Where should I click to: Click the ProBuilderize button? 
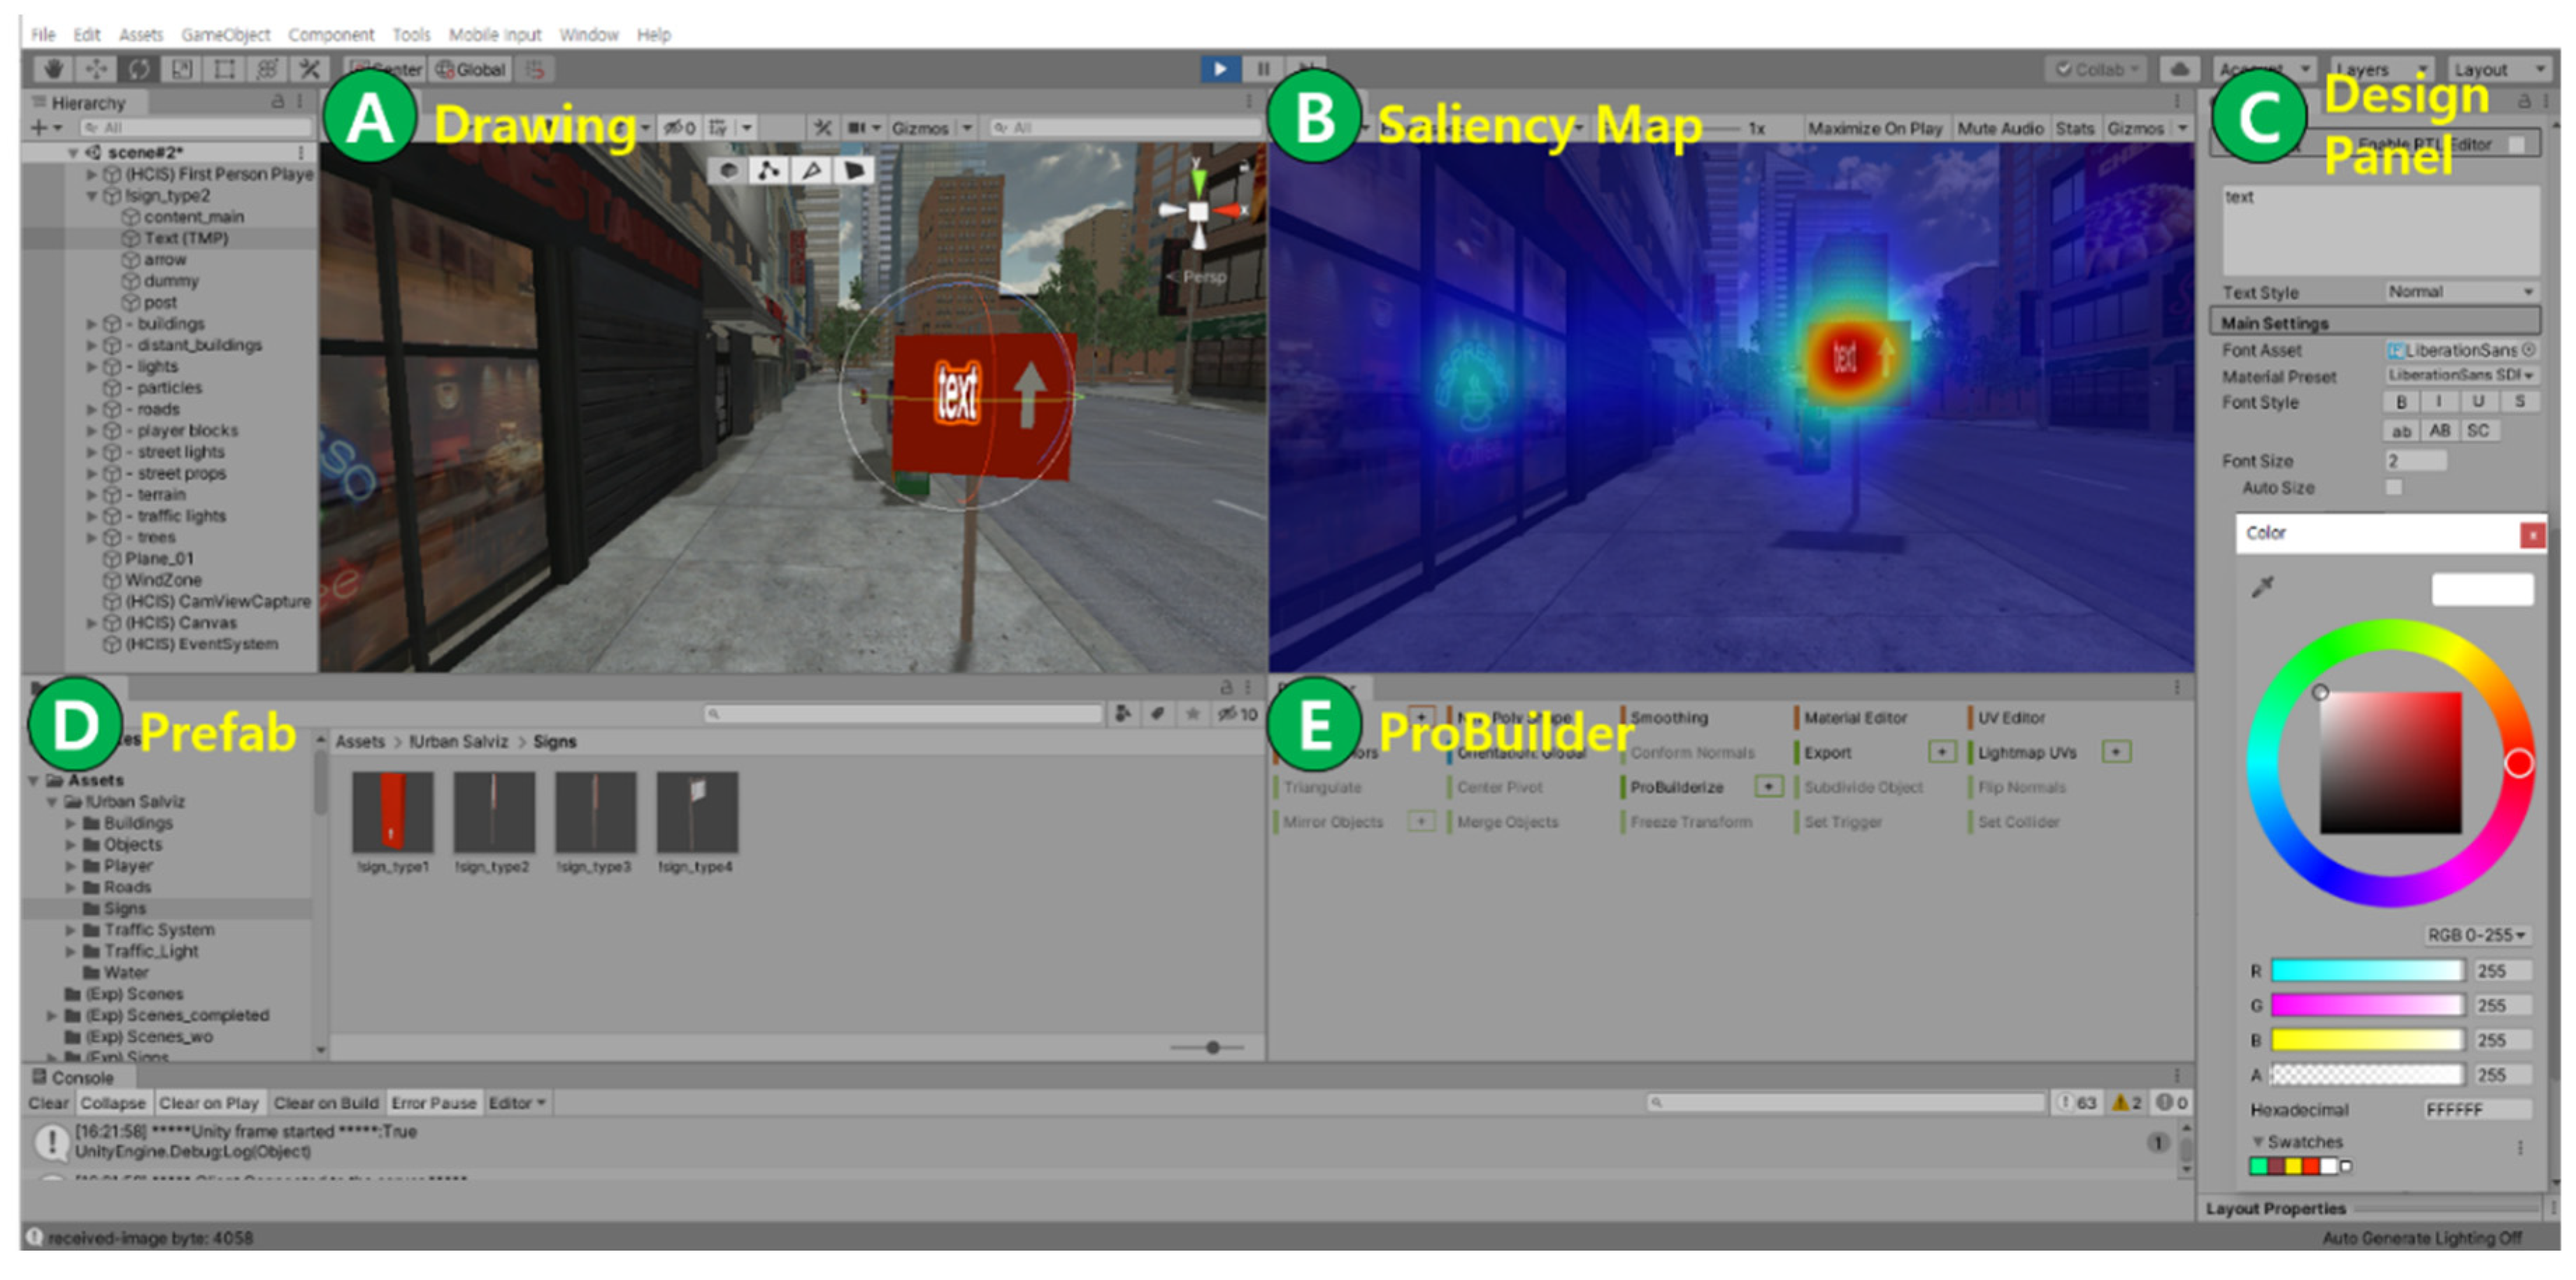coord(1677,787)
